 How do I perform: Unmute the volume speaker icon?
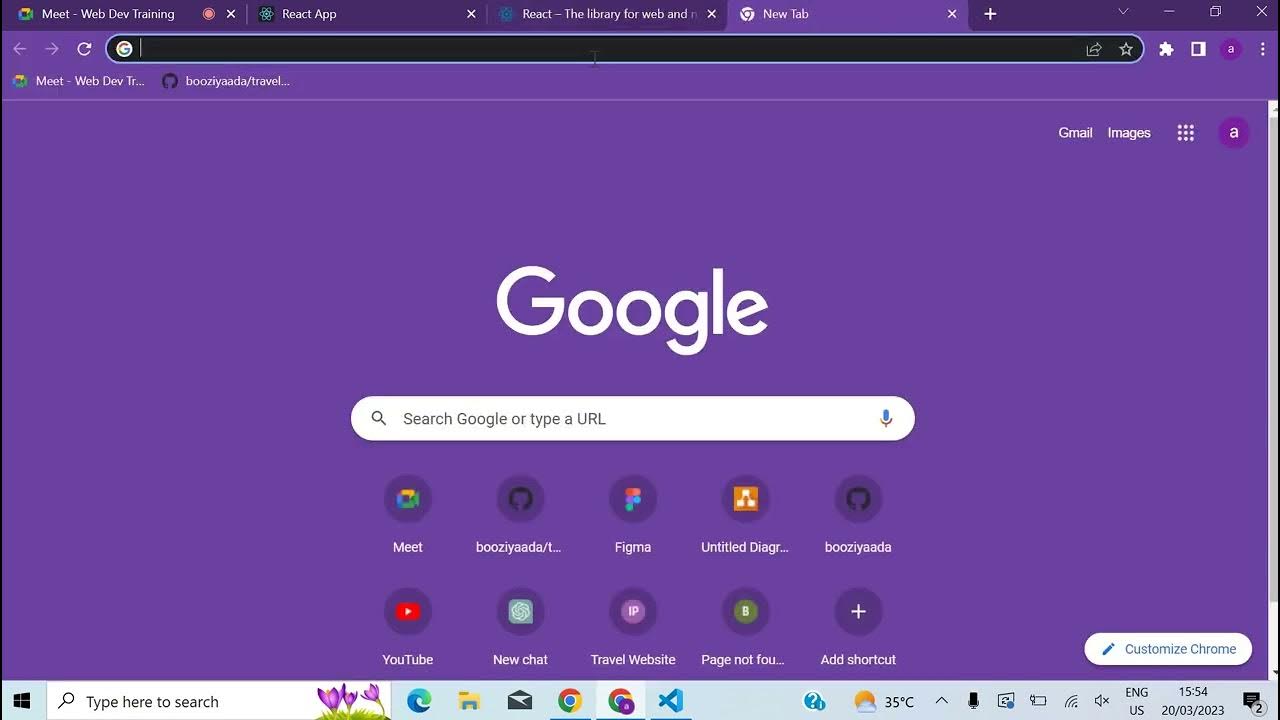click(x=1102, y=701)
